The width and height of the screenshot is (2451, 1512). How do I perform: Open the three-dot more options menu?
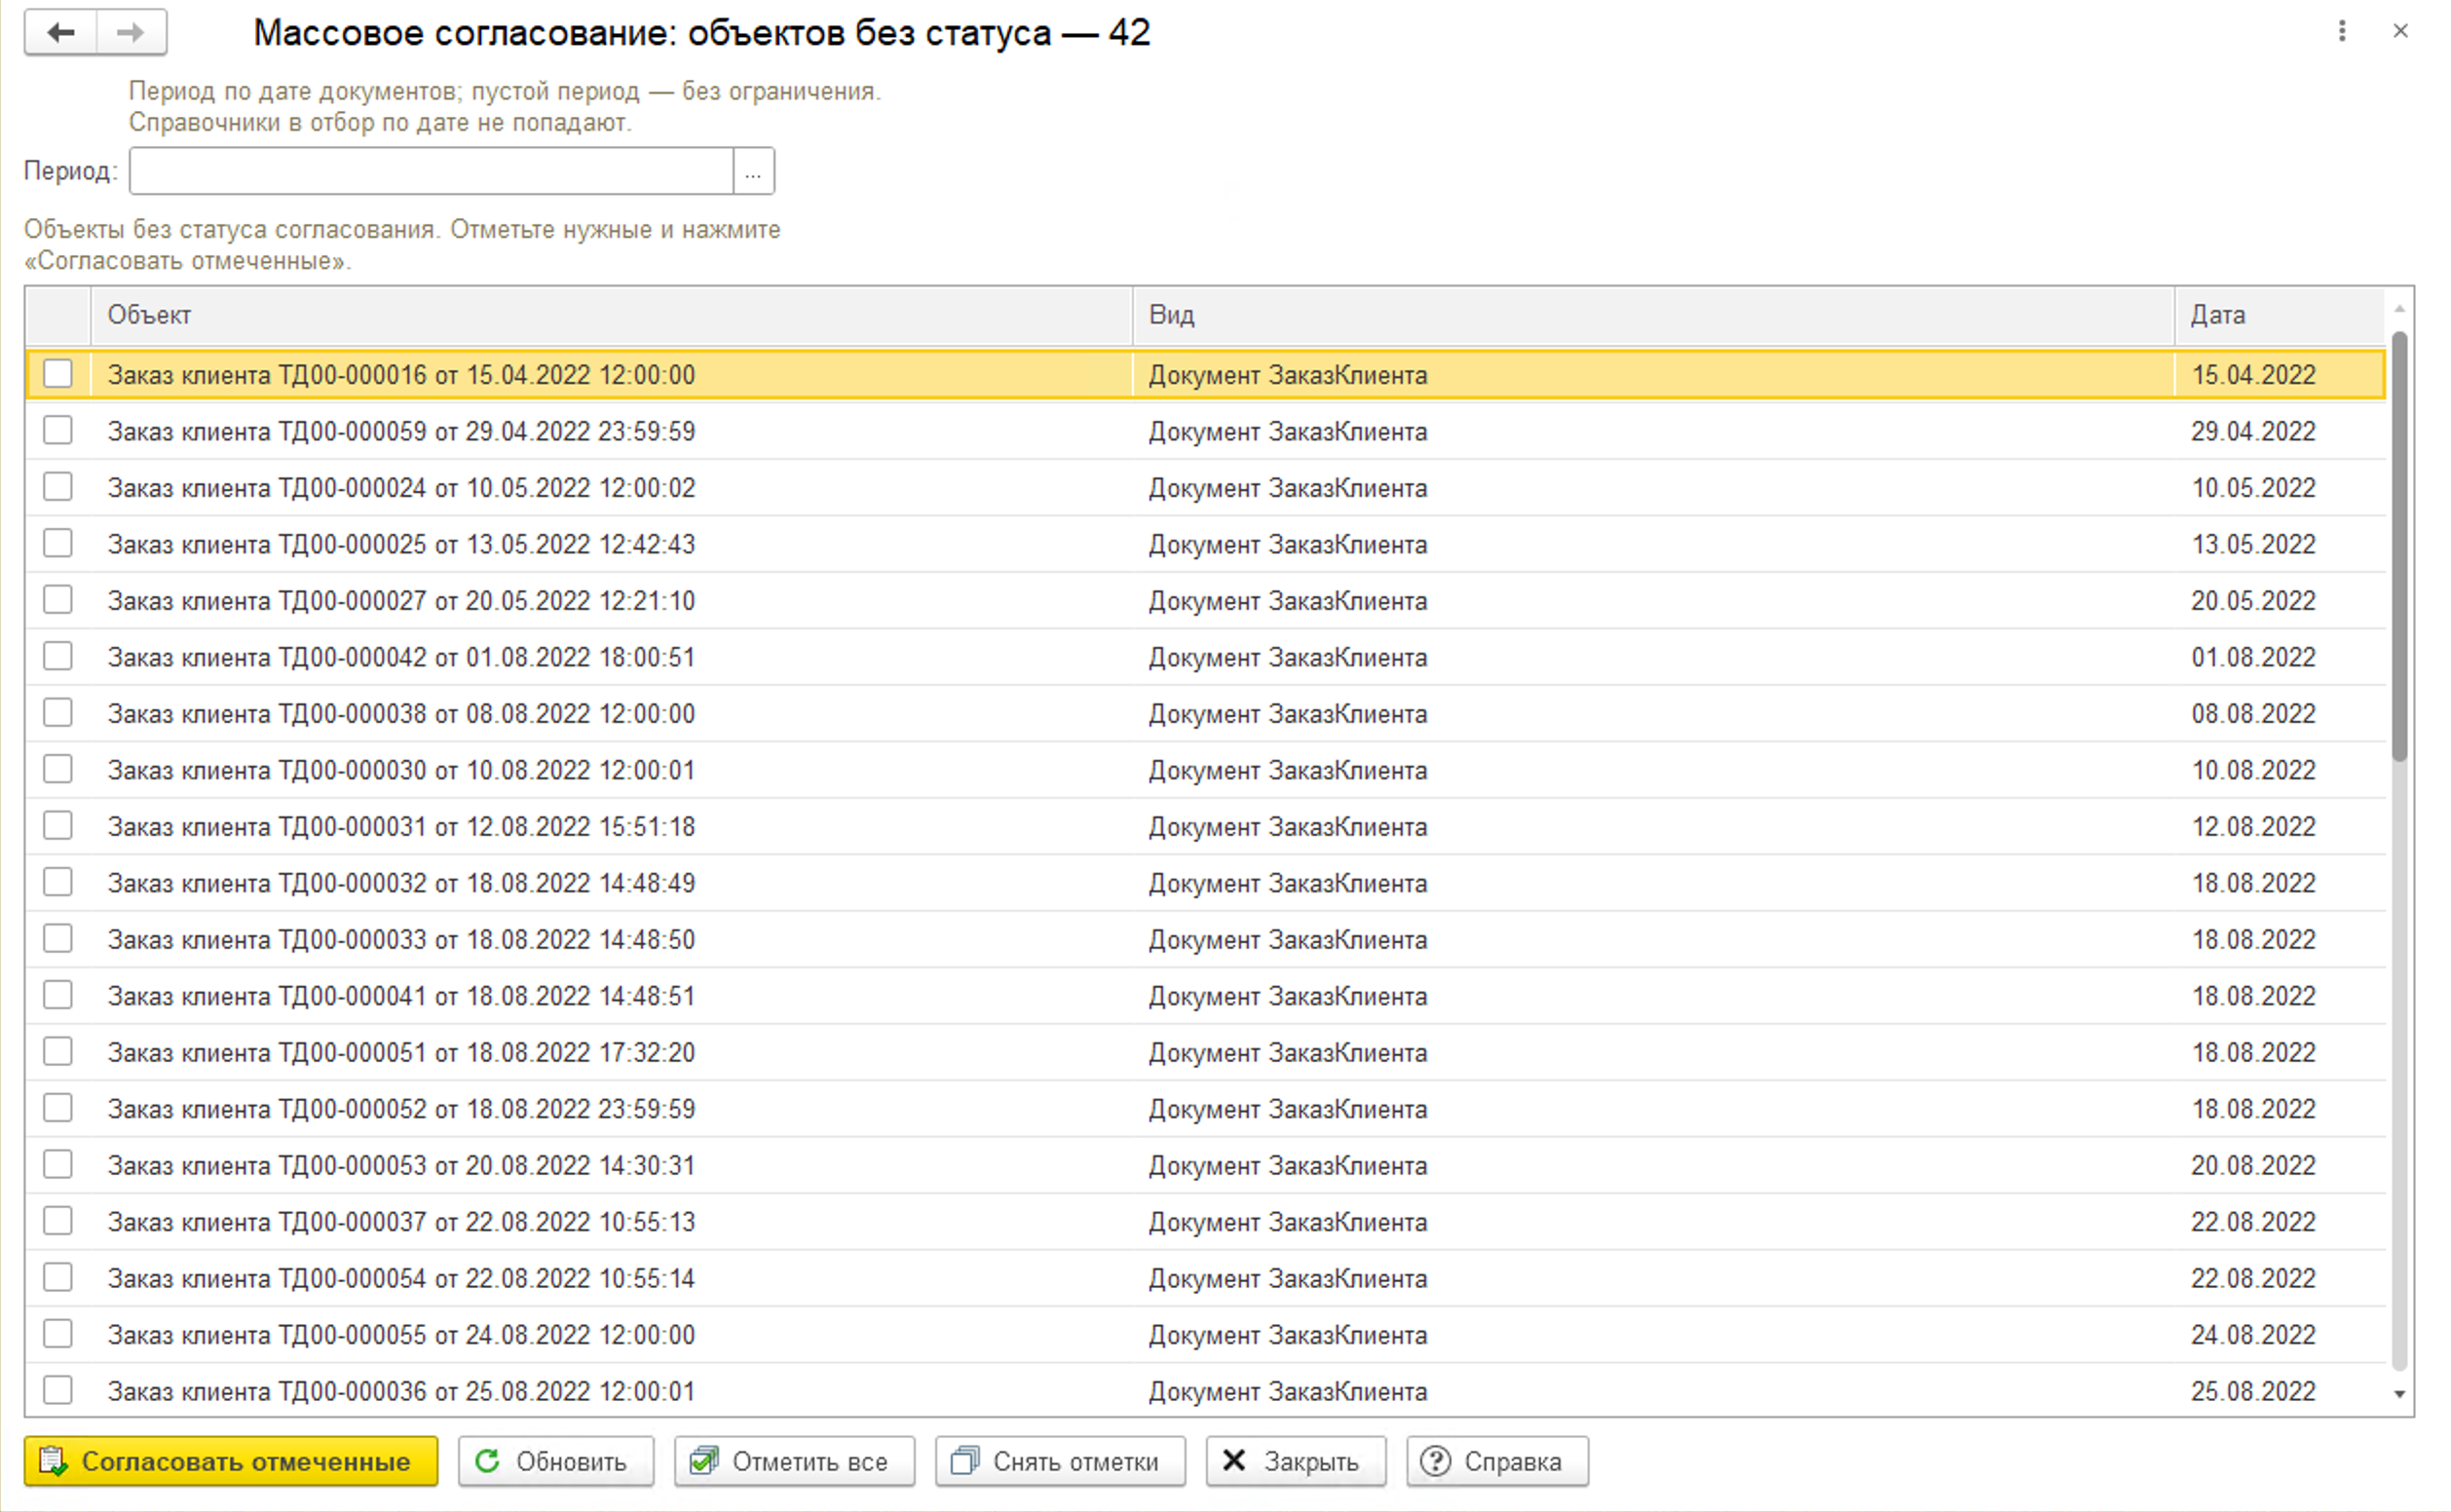coord(2342,31)
